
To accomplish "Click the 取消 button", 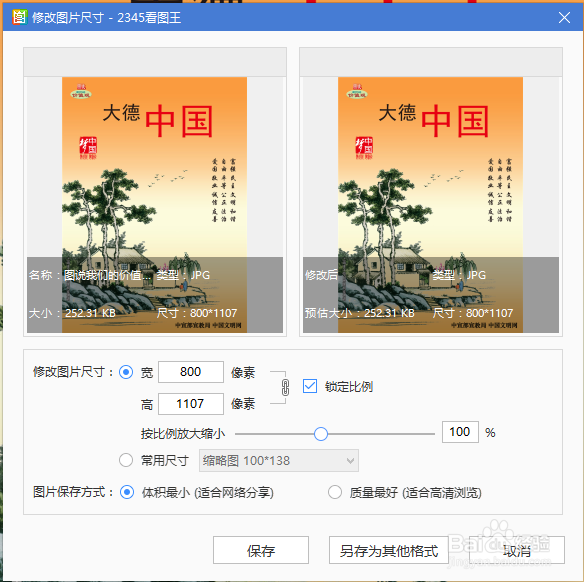I will pyautogui.click(x=517, y=550).
